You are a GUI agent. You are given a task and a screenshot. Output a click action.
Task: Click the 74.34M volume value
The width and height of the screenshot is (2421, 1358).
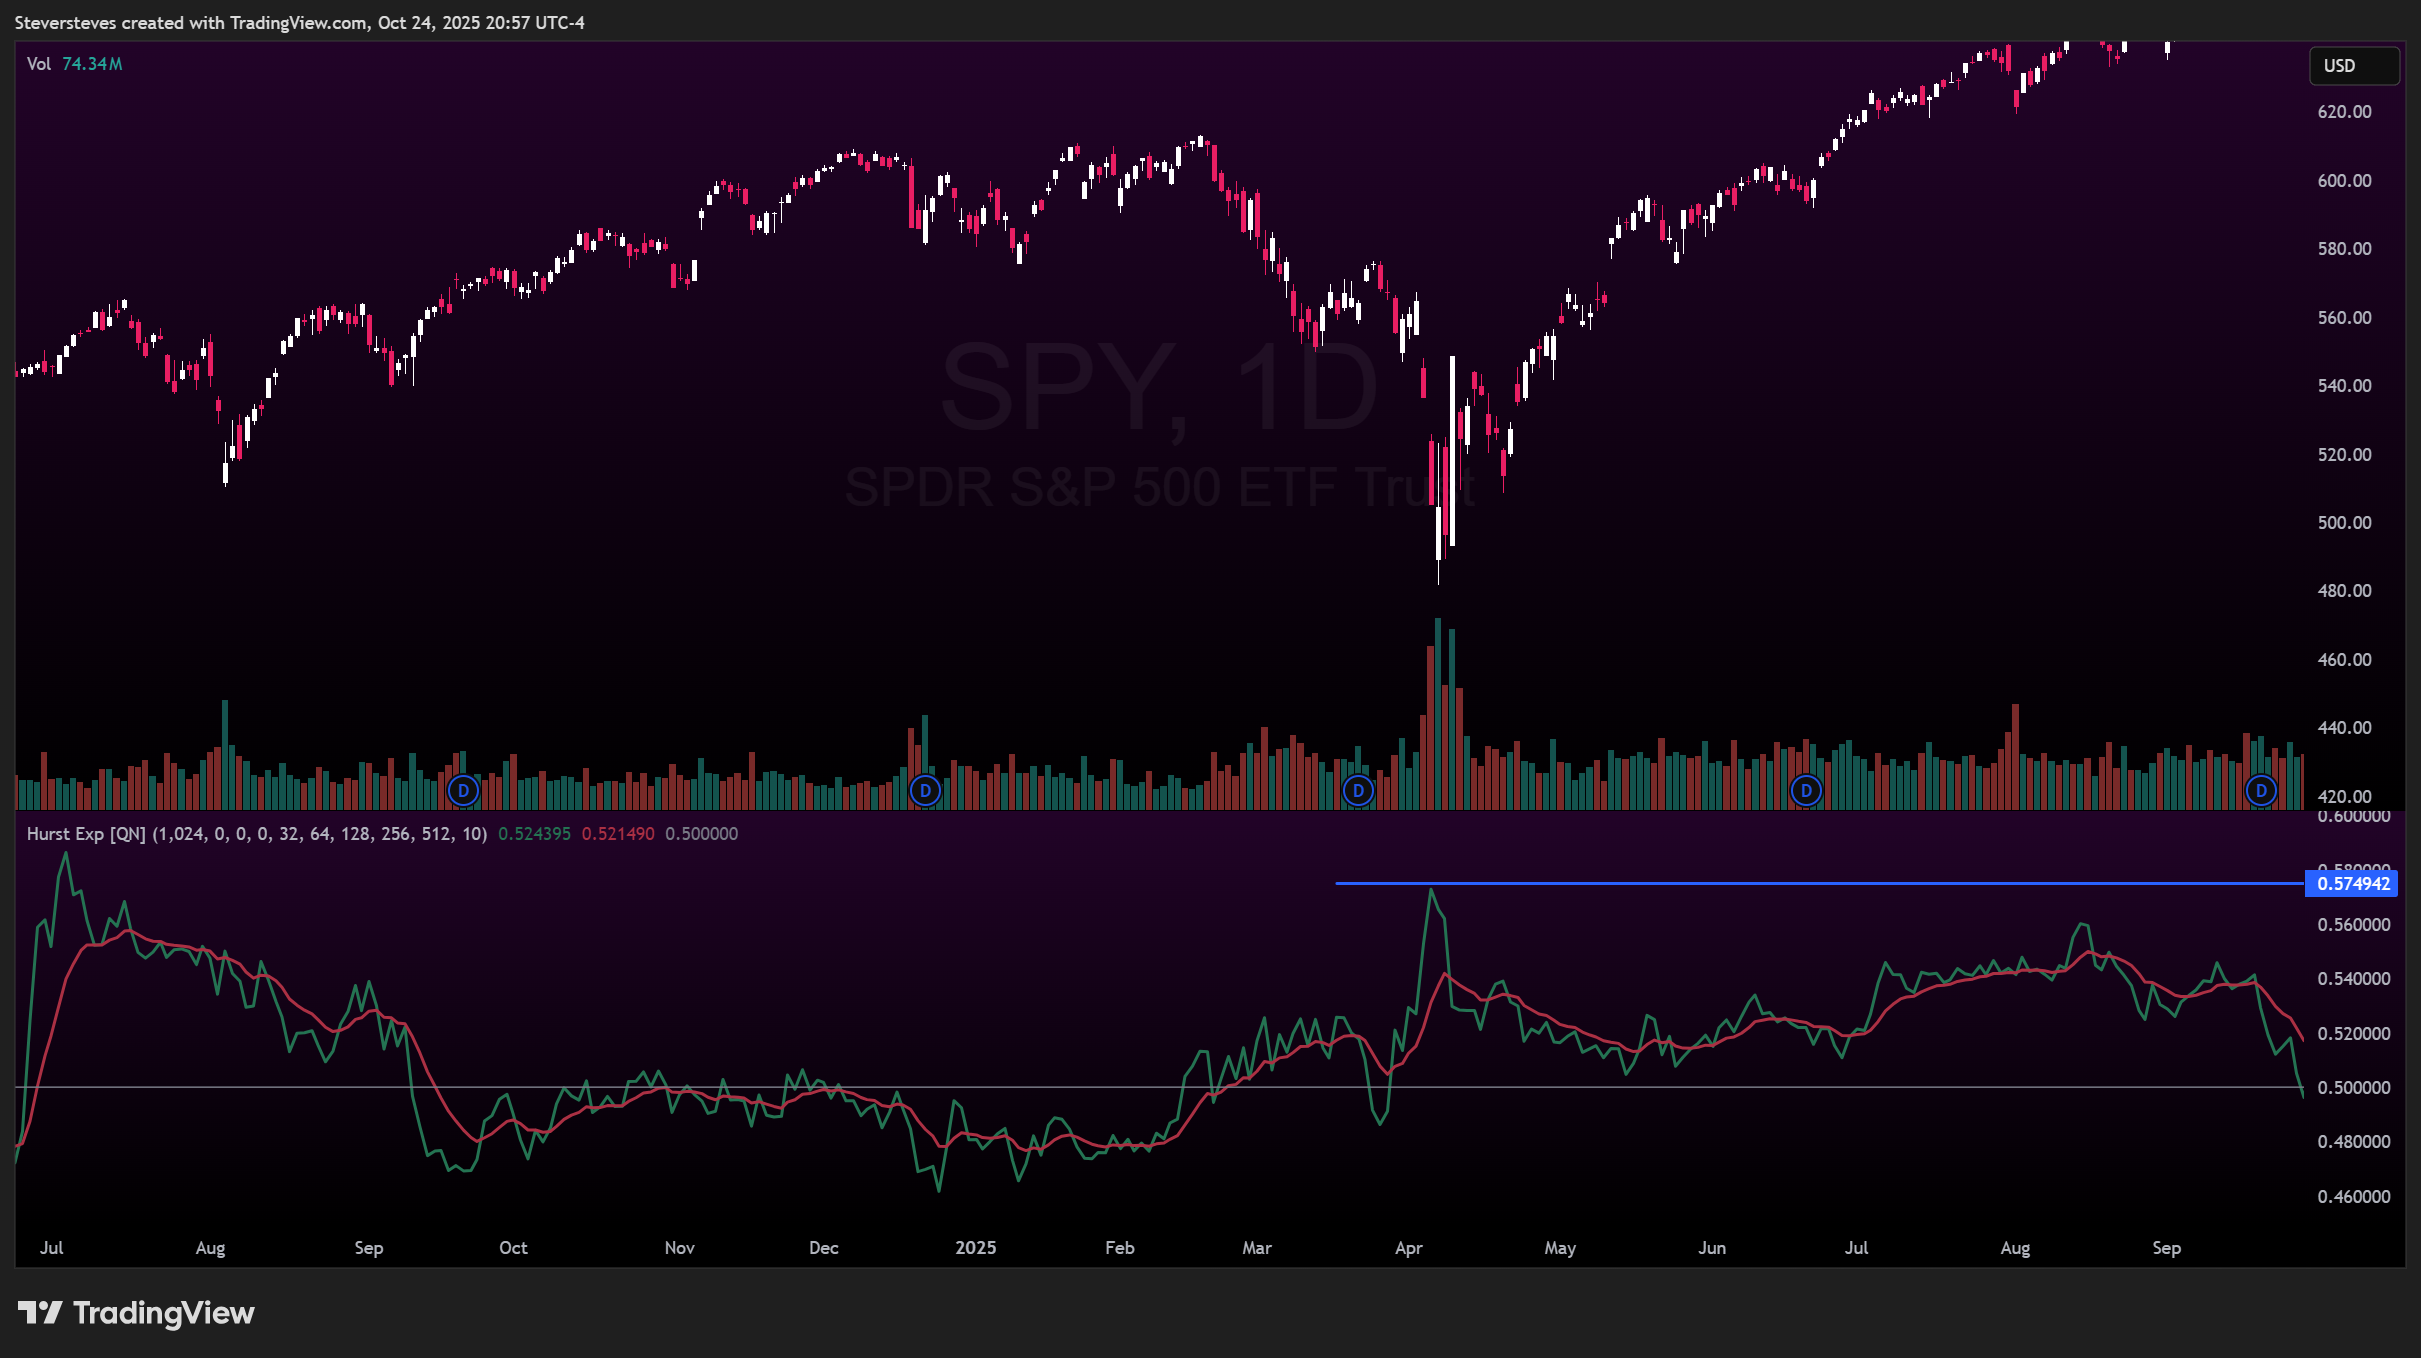(x=92, y=64)
